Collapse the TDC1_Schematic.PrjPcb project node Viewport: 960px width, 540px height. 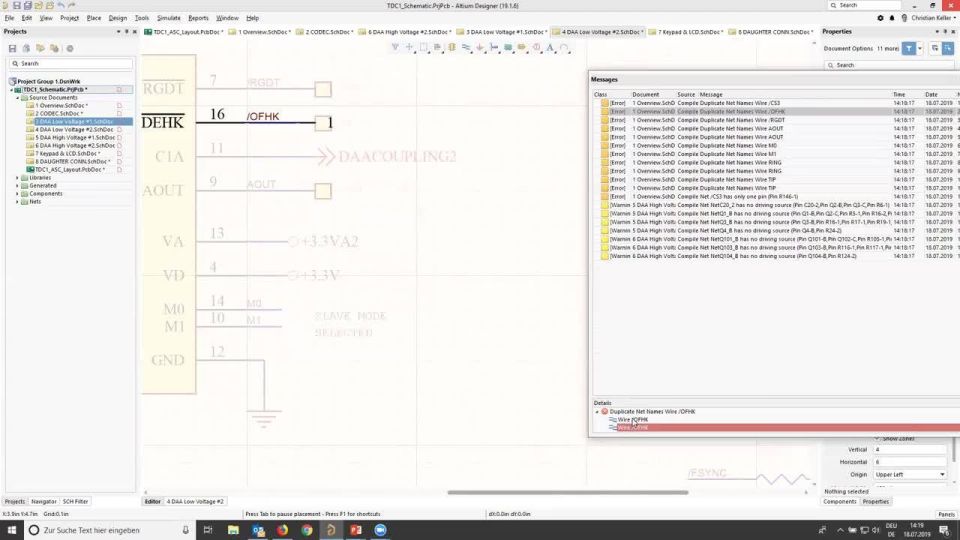coord(11,89)
